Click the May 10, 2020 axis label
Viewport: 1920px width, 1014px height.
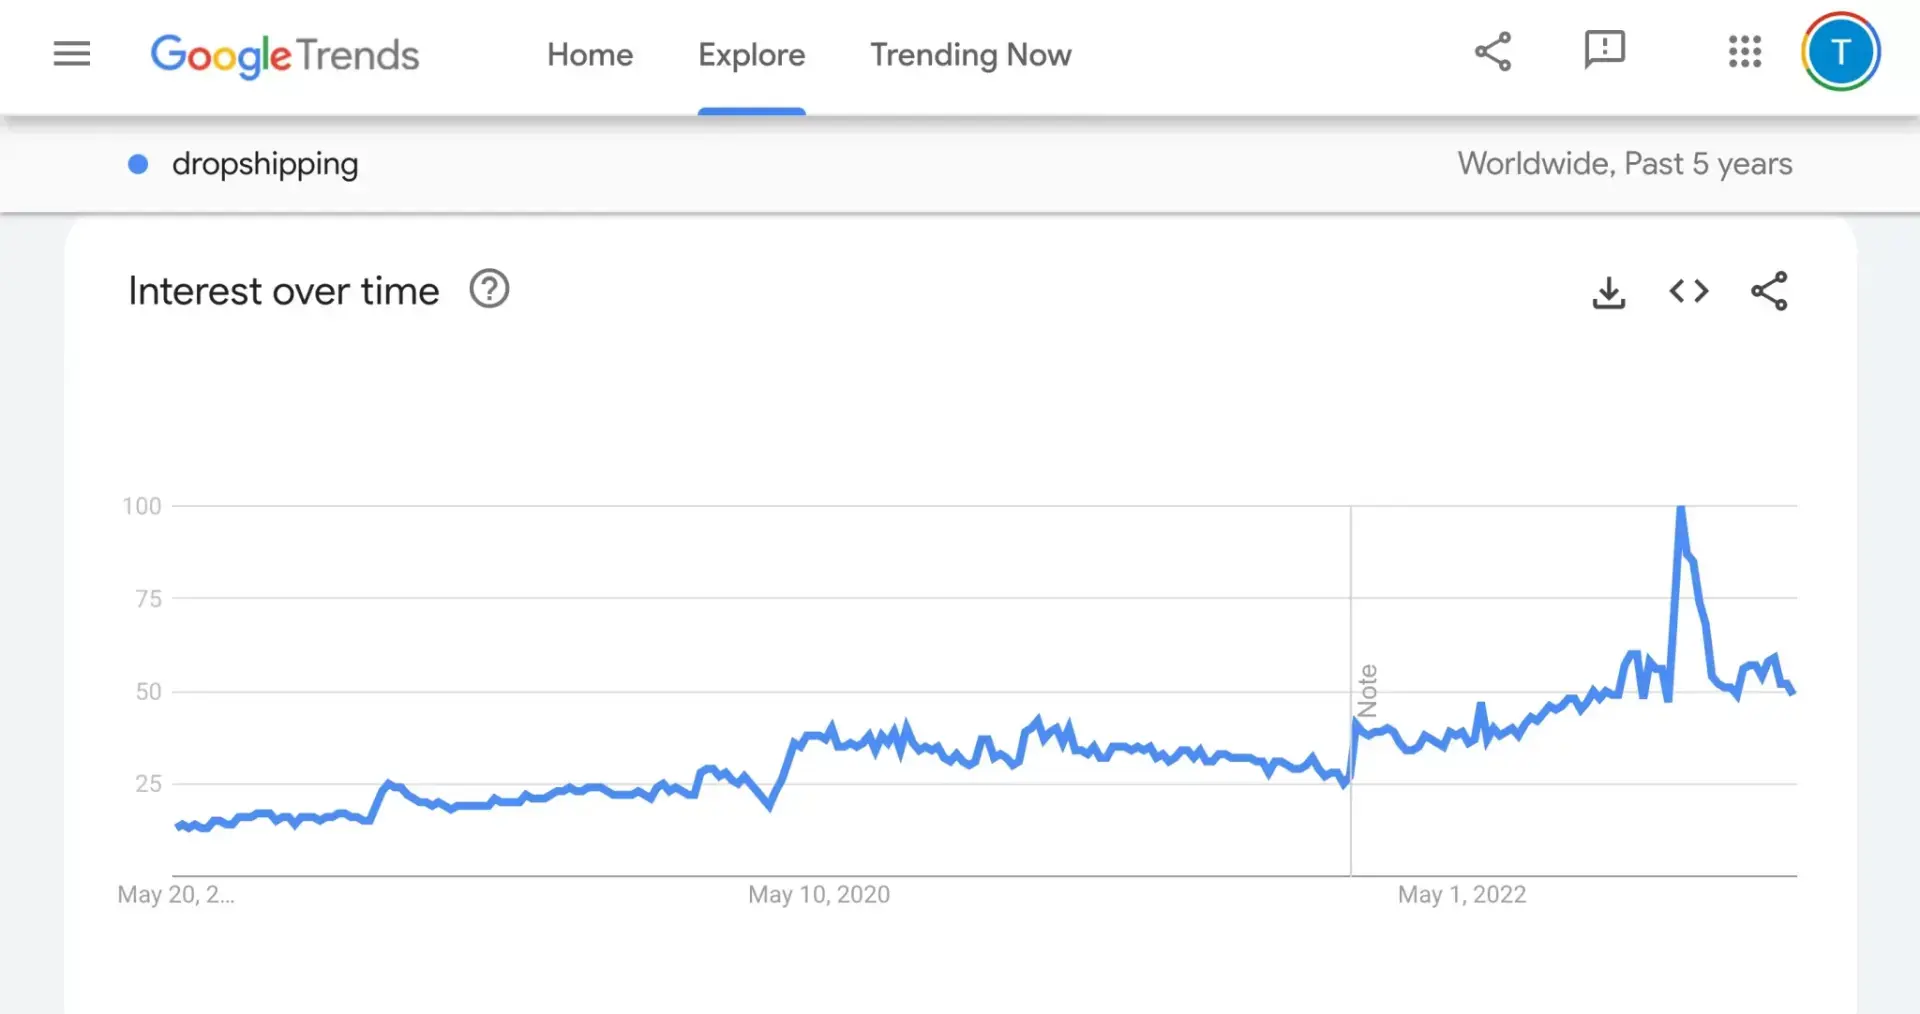tap(819, 894)
